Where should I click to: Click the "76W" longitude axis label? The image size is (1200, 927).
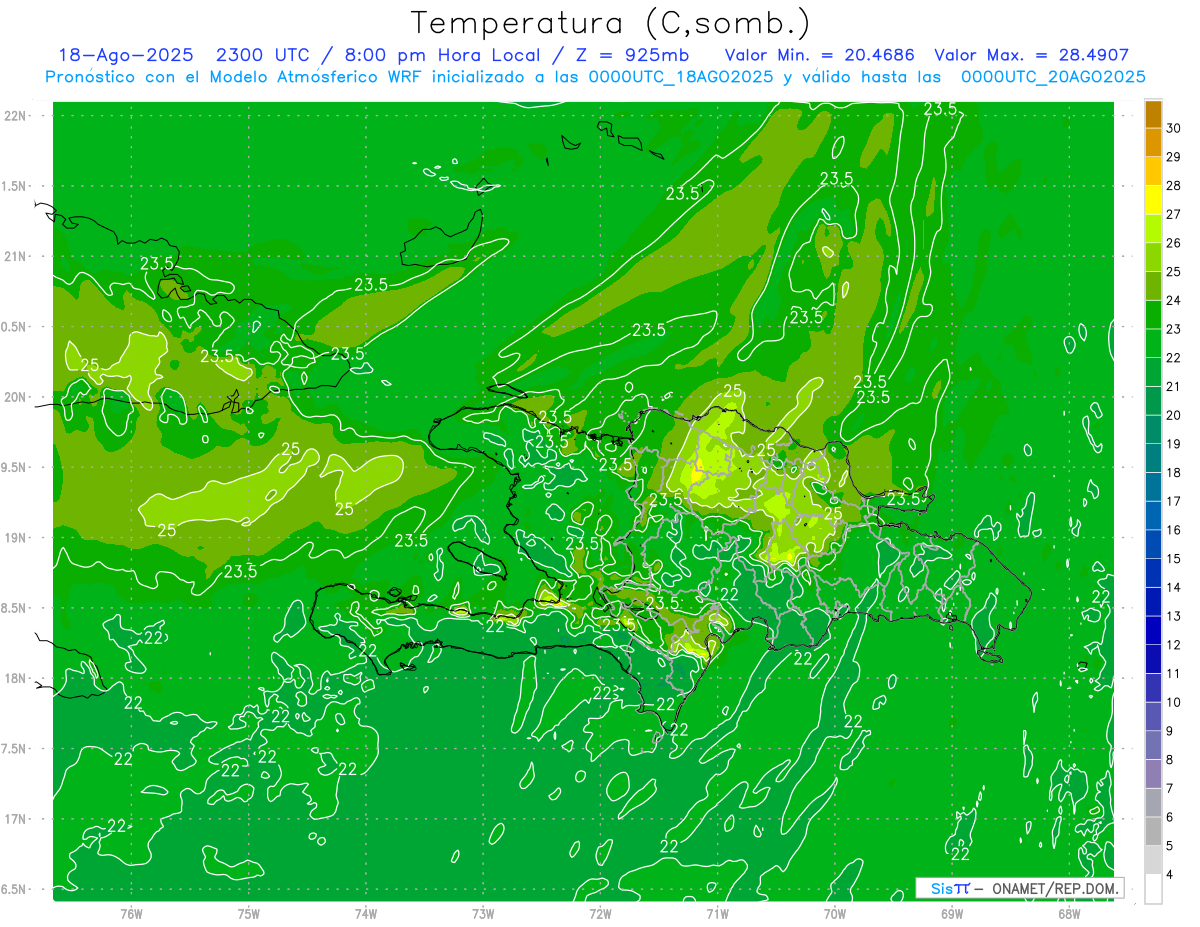131,913
